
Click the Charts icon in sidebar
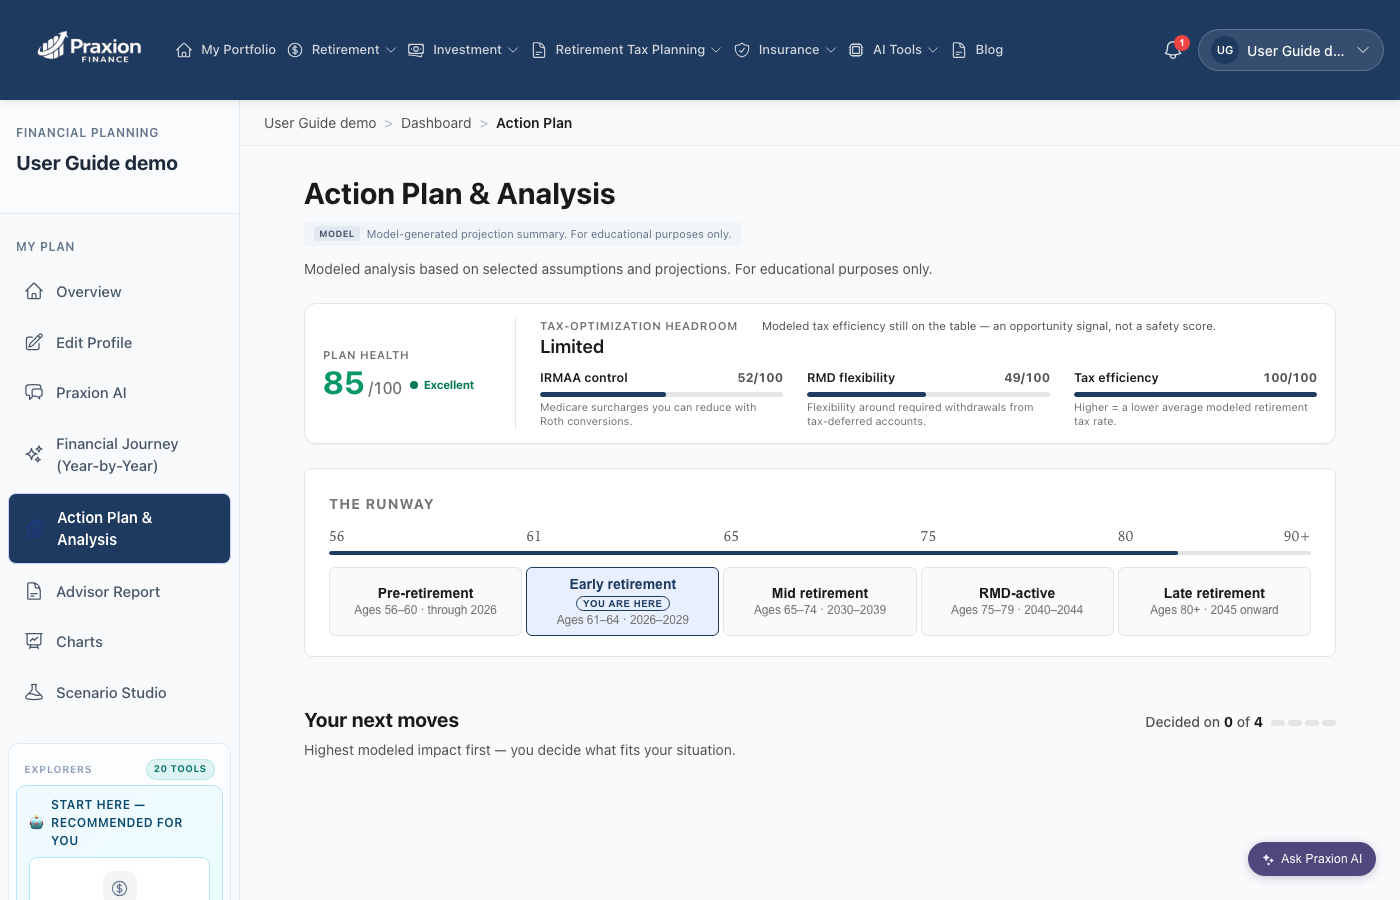[x=34, y=641]
